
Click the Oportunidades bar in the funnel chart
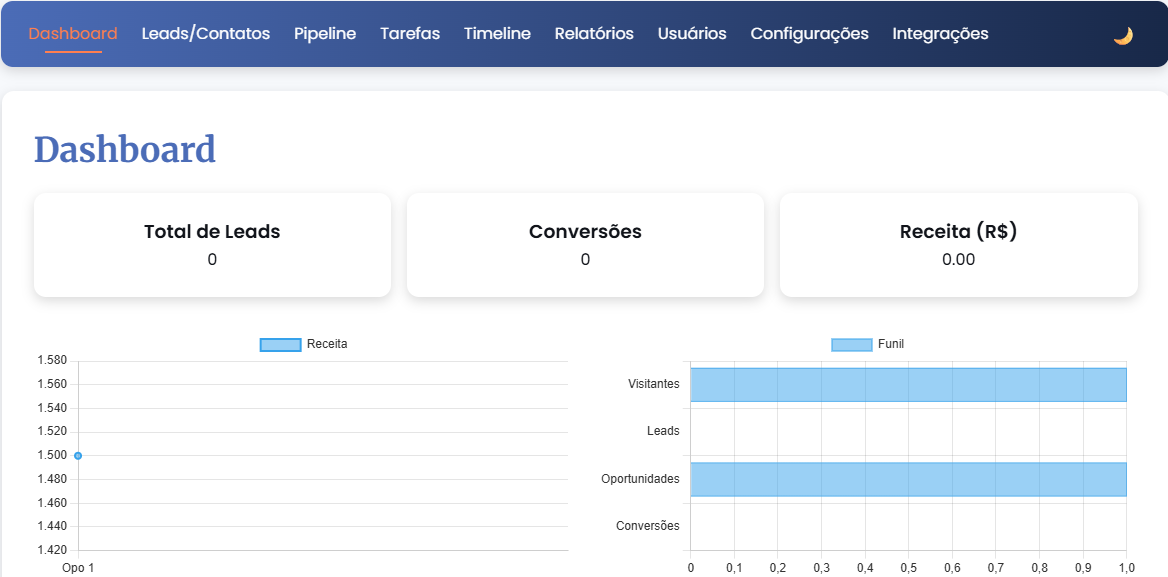tap(908, 479)
